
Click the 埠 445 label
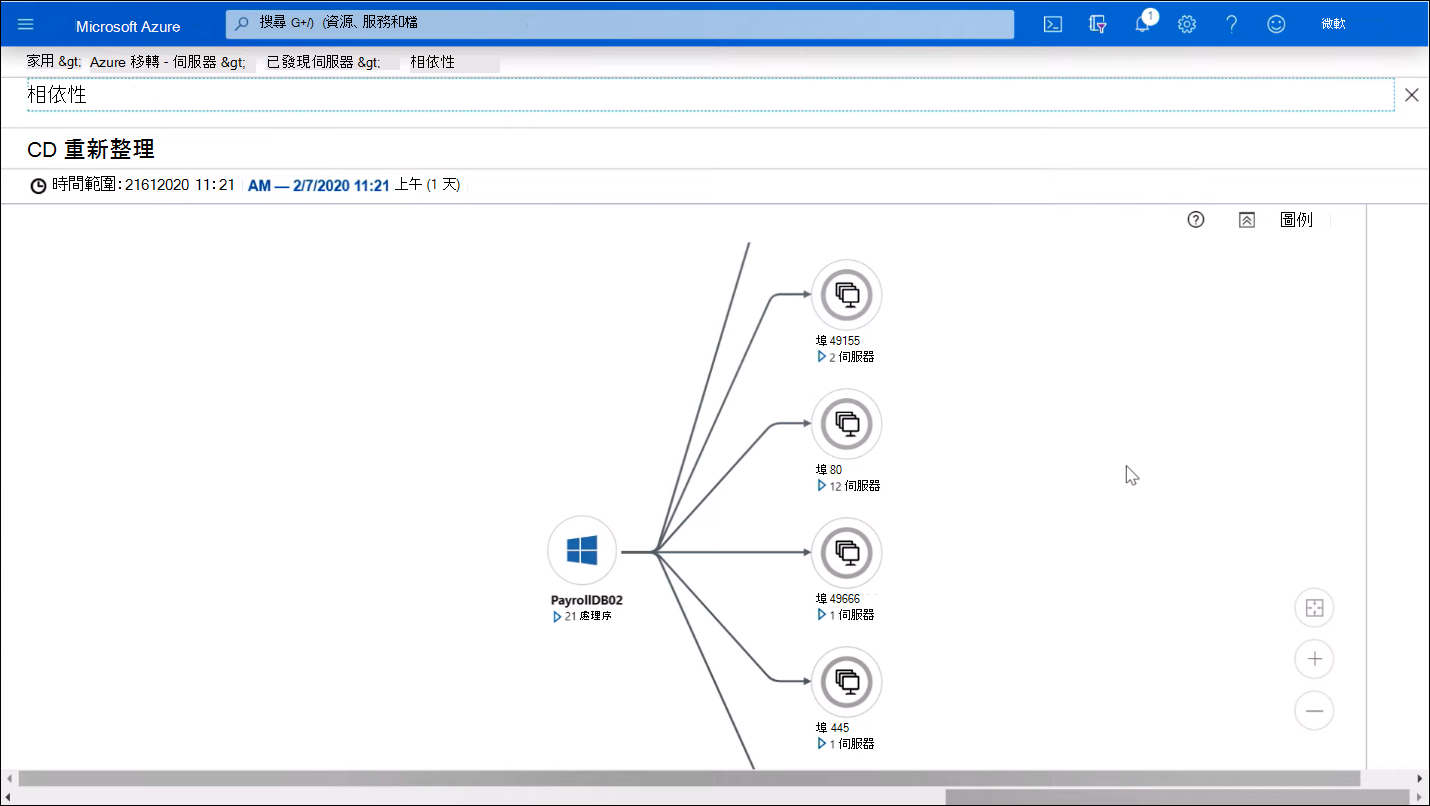(x=833, y=728)
